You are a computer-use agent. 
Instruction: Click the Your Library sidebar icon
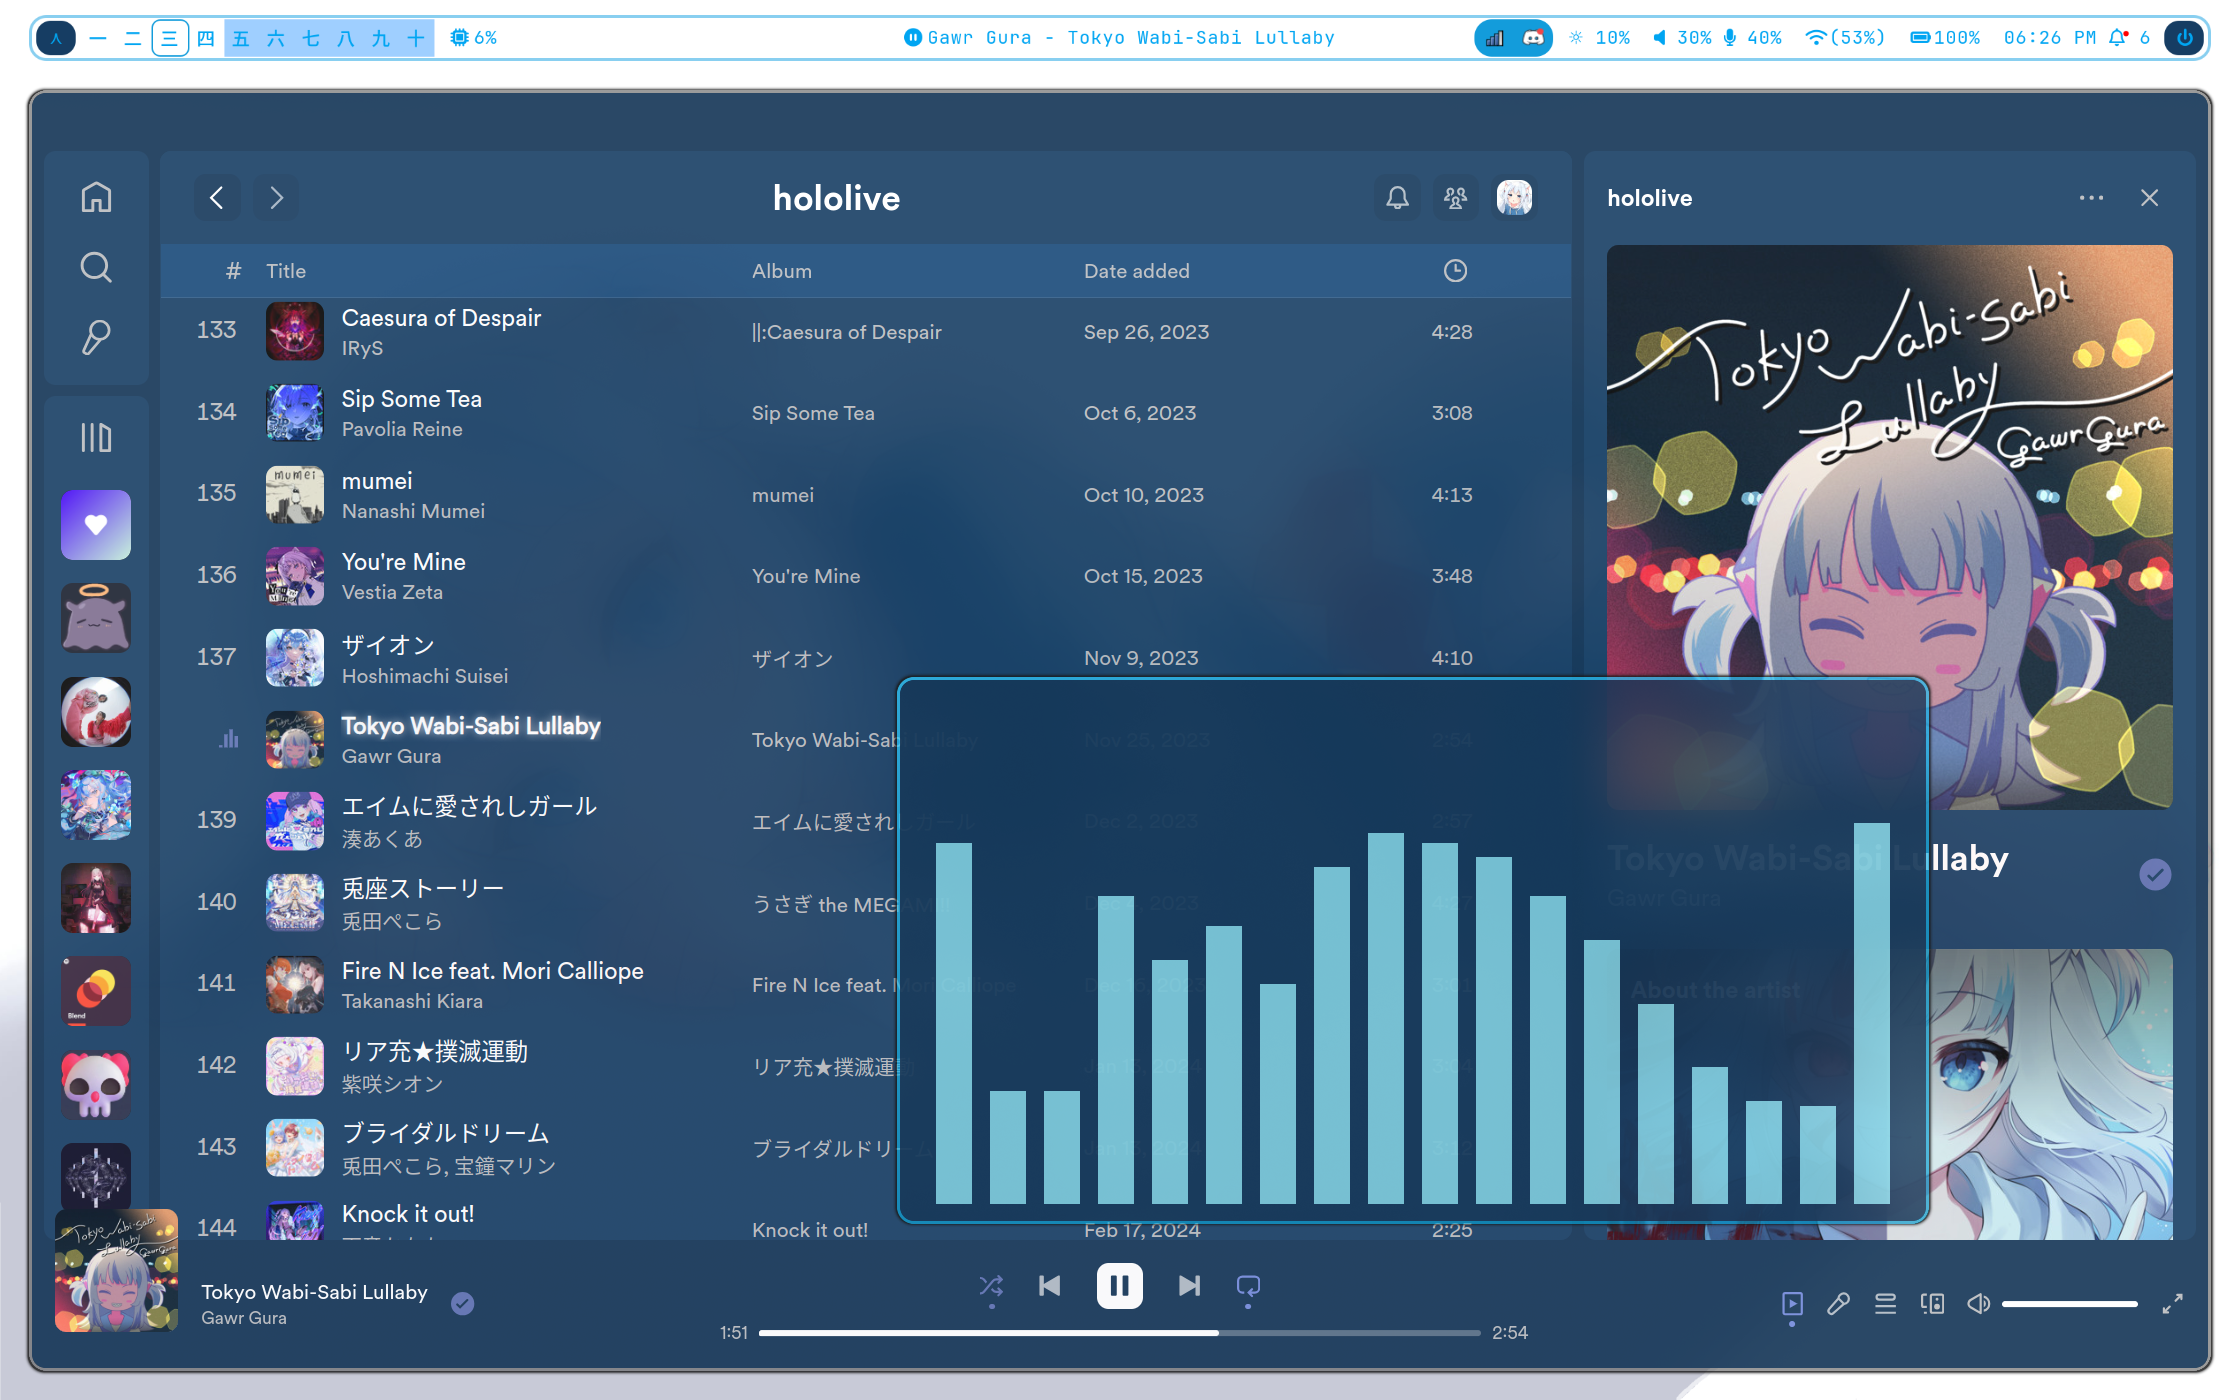[x=96, y=437]
